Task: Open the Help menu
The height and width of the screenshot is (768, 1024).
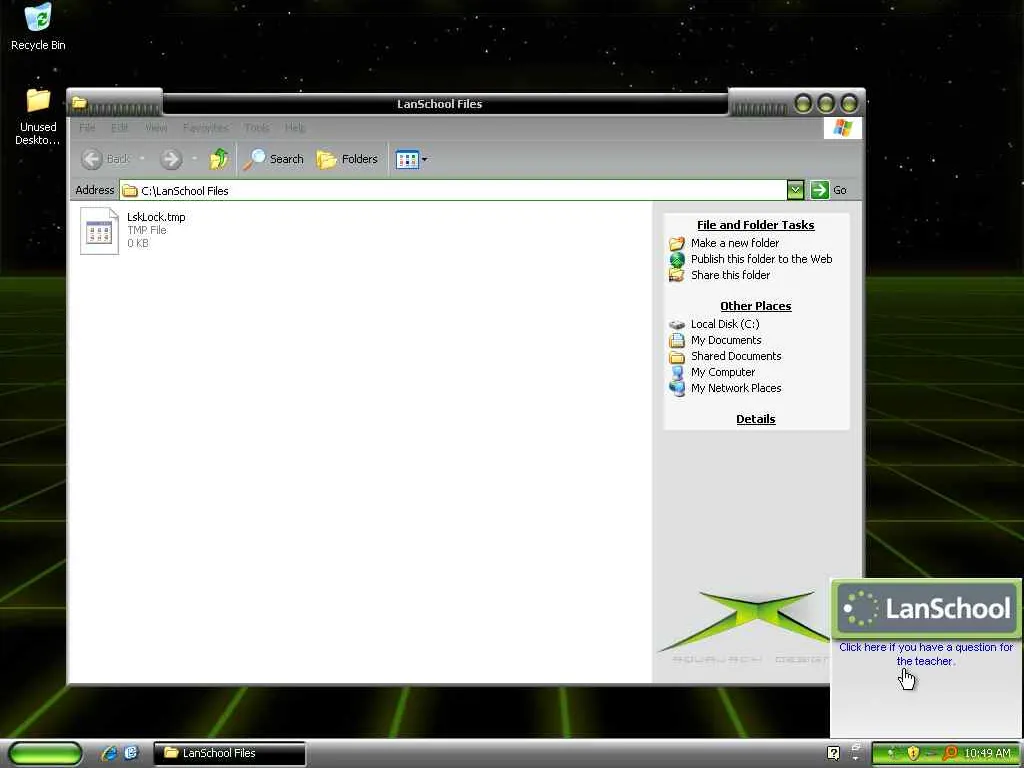Action: coord(295,127)
